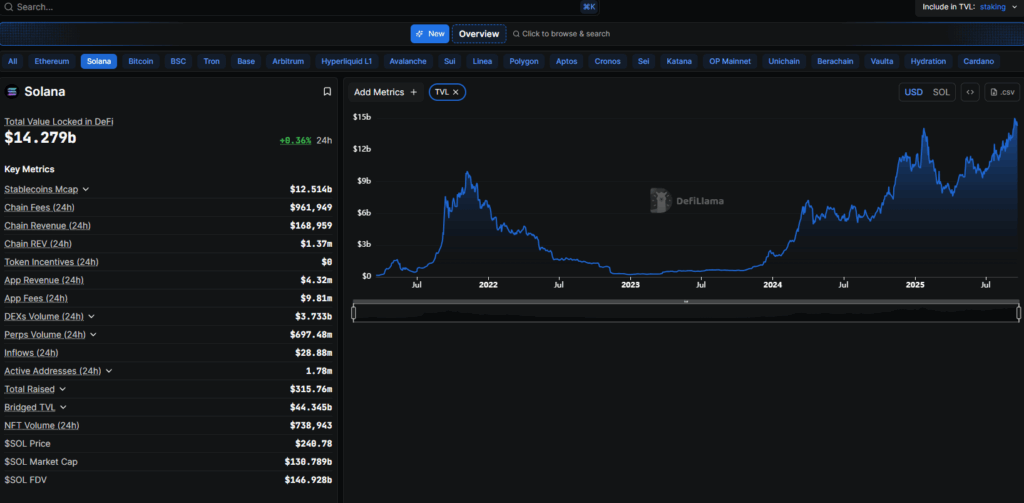Click the App Revenue (24h) label
The width and height of the screenshot is (1024, 503).
(x=44, y=280)
